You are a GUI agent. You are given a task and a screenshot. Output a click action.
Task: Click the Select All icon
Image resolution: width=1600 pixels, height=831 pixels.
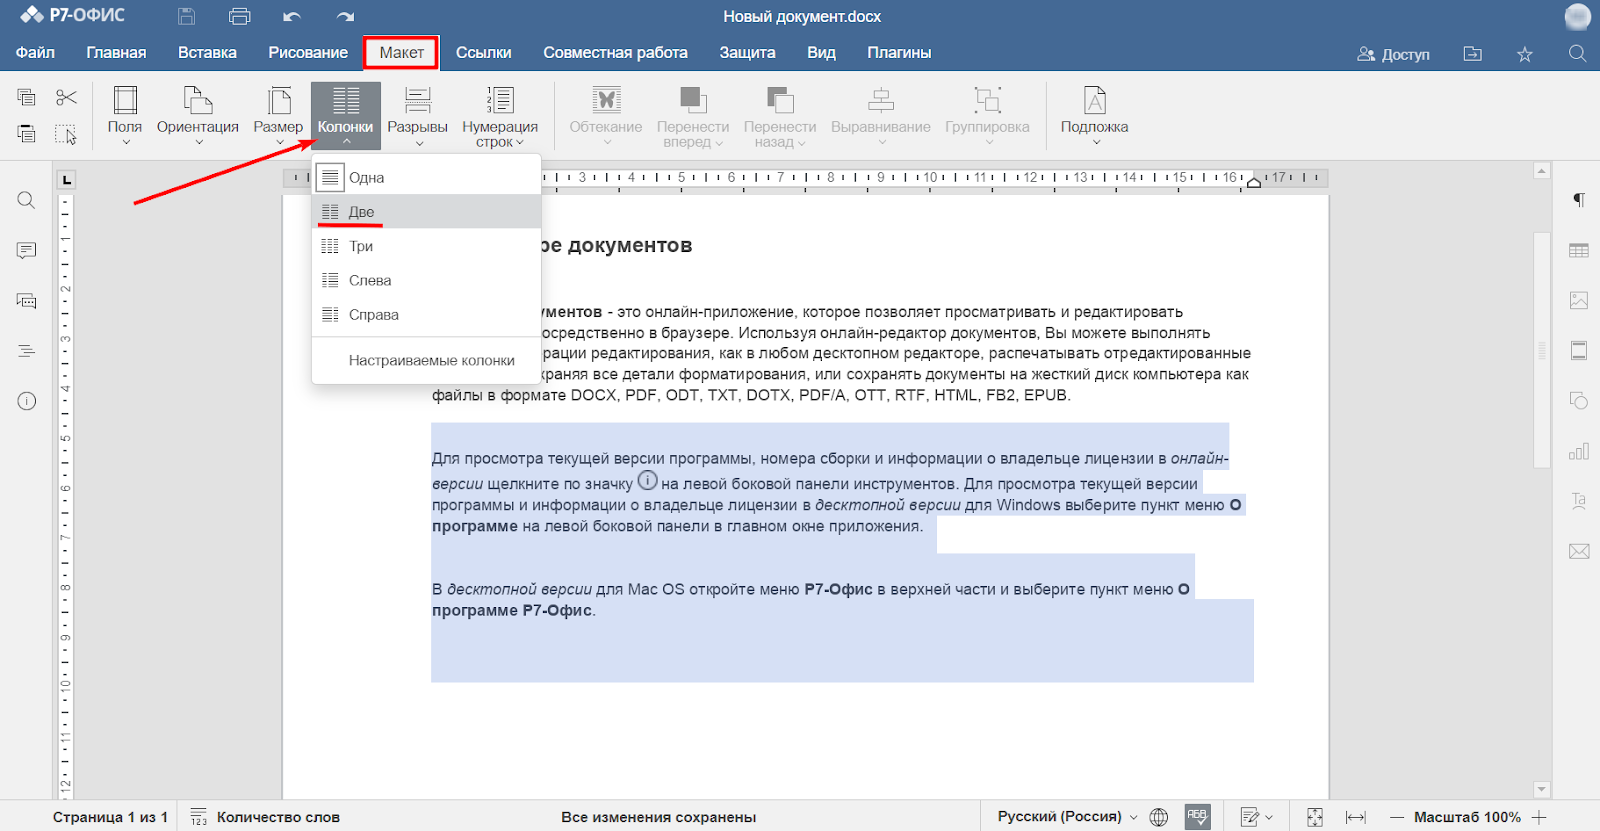(66, 134)
